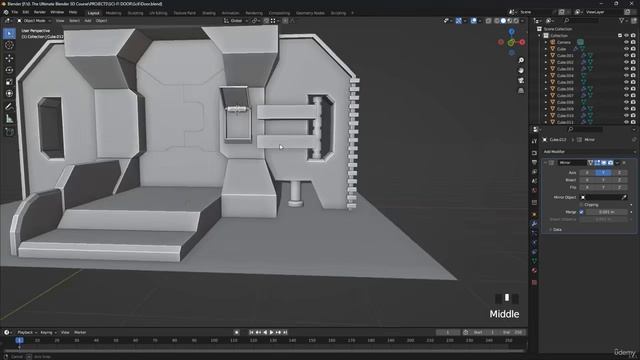The image size is (640, 360).
Task: Click the Play animation button
Action: [x=271, y=333]
